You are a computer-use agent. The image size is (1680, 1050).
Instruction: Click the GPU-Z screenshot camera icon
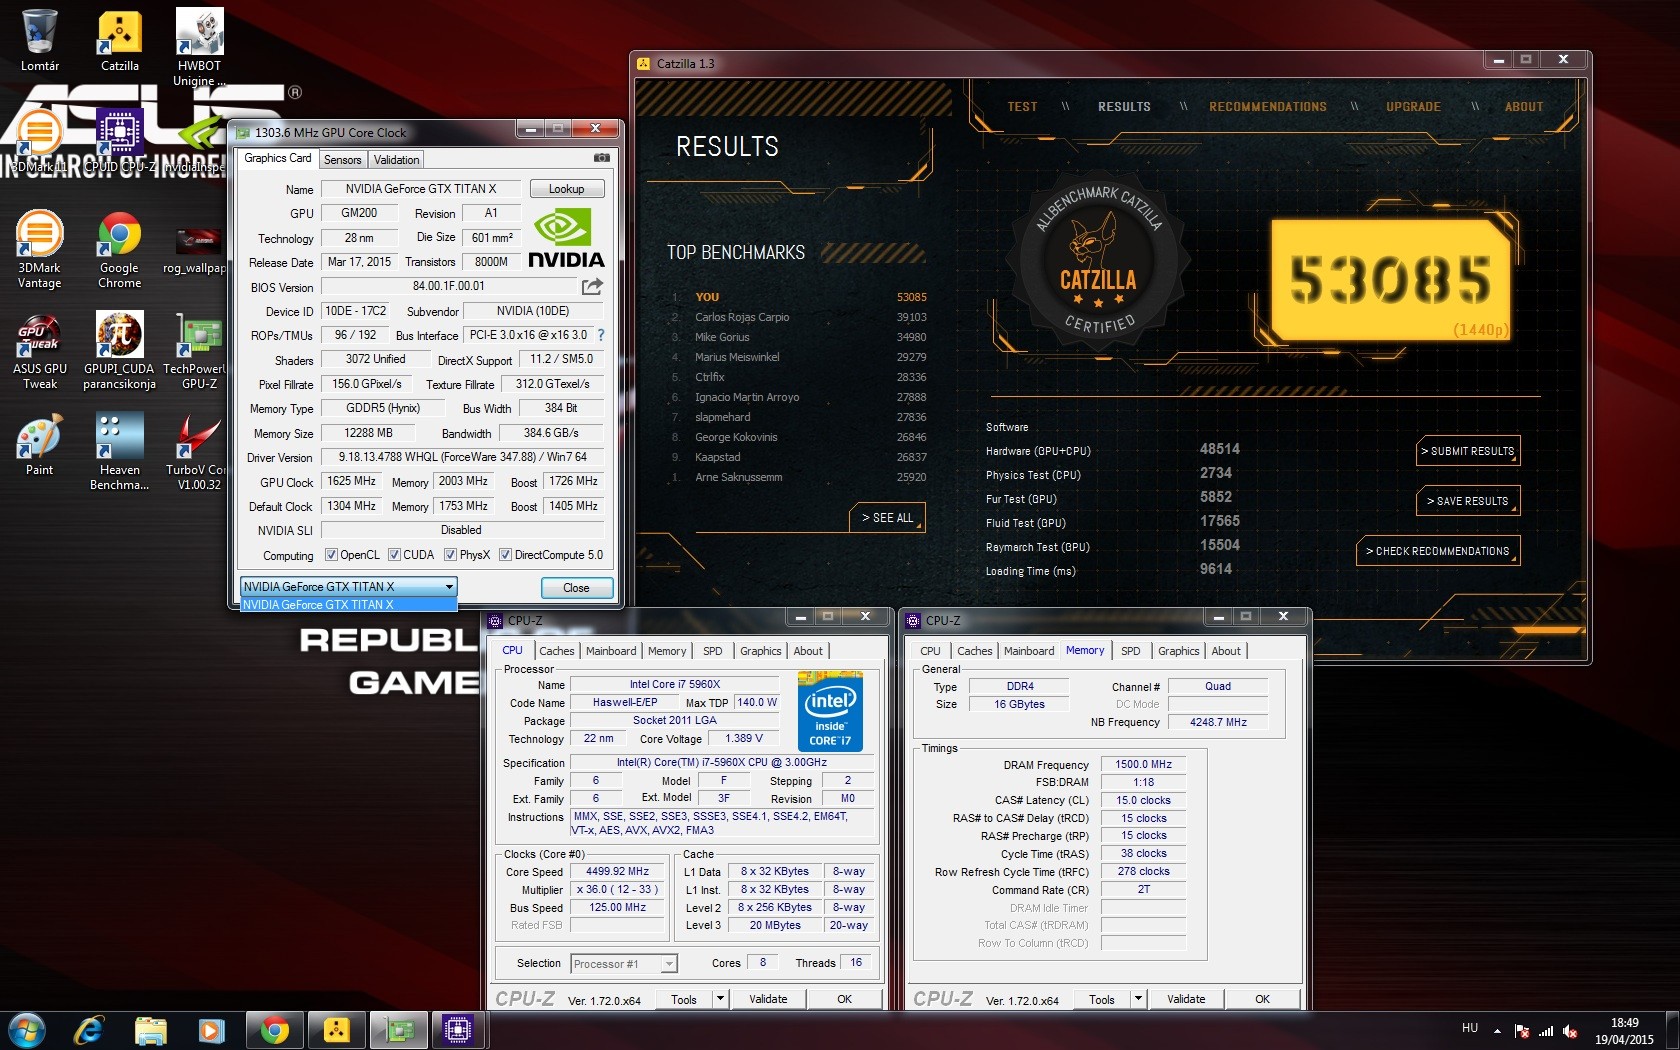(x=602, y=158)
